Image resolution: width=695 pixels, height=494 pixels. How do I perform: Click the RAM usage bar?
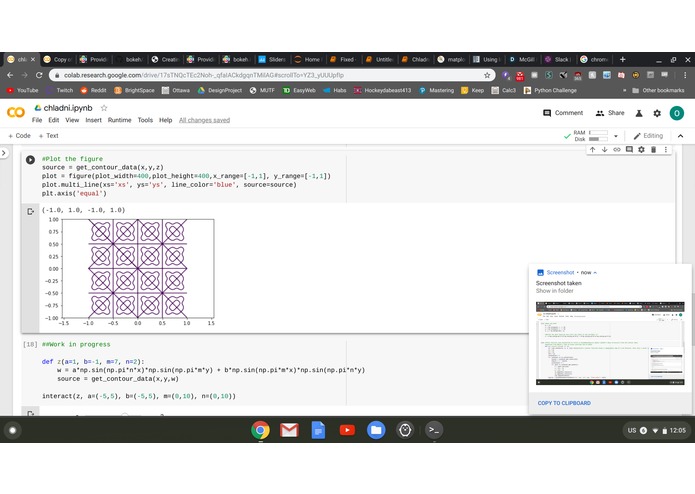[x=598, y=132]
